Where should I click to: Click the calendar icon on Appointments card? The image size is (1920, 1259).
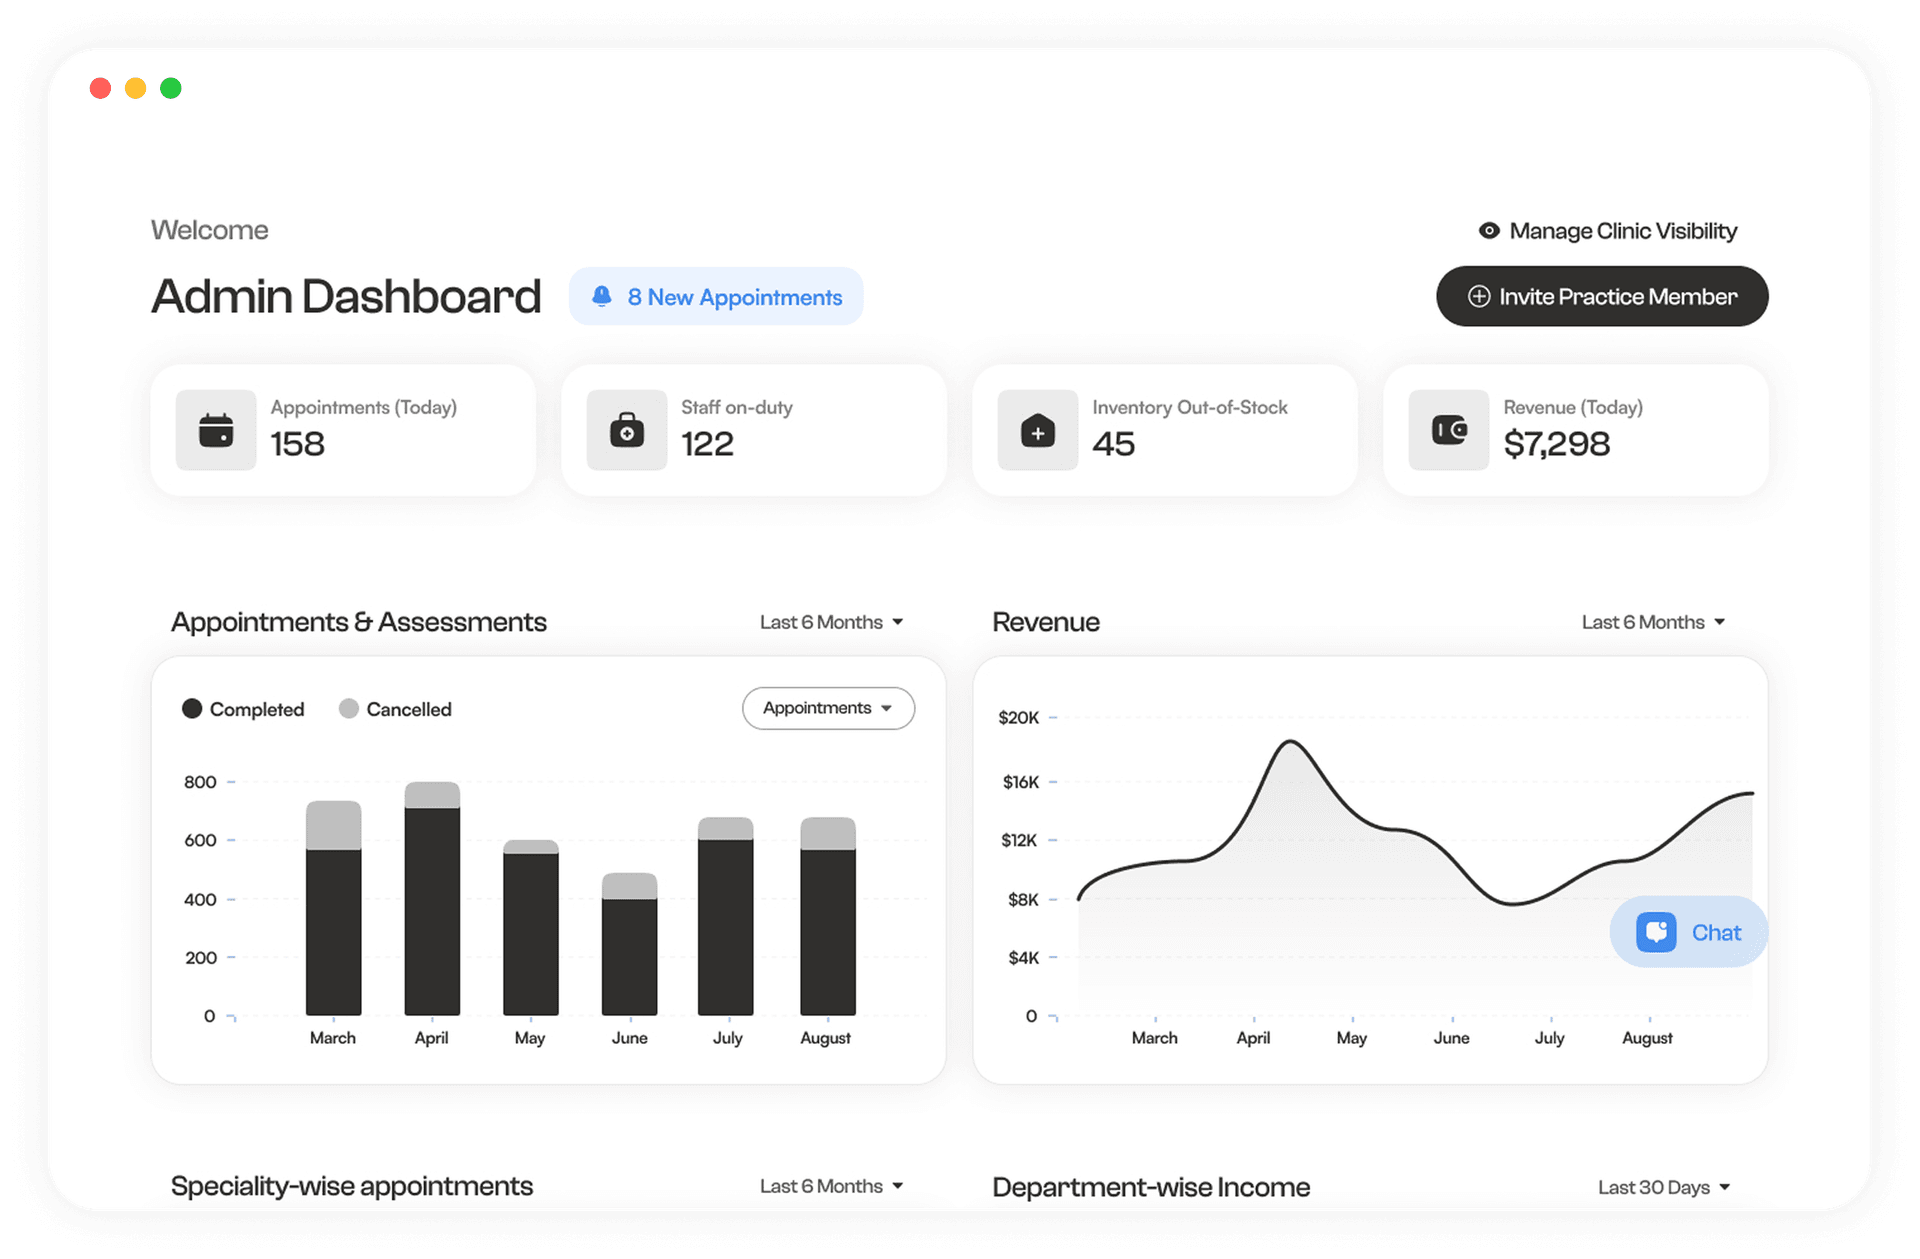pos(216,430)
